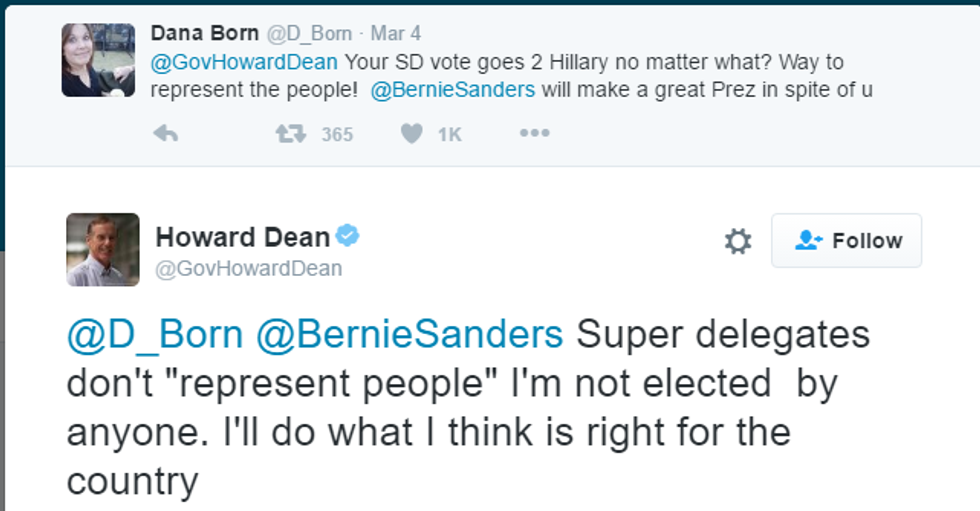Open Dana Born's profile picture
This screenshot has width=980, height=511.
(x=98, y=59)
